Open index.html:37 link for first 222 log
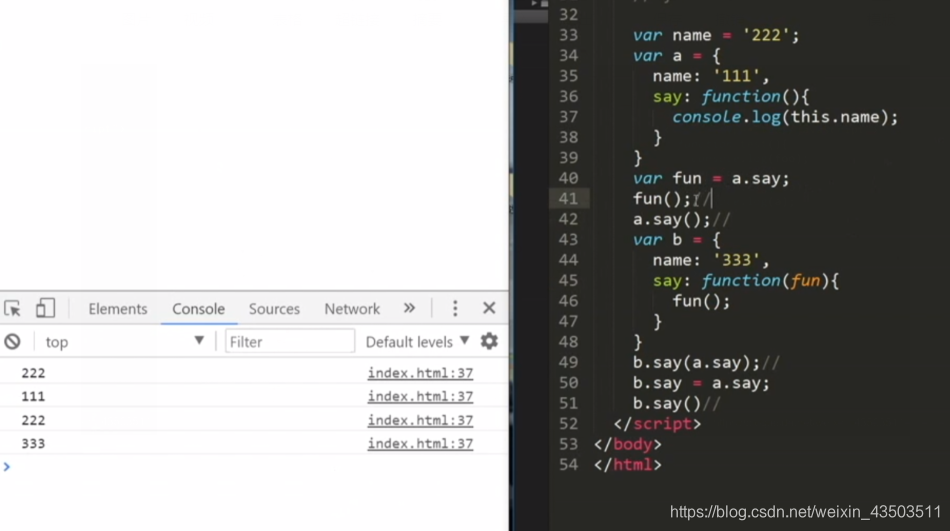The height and width of the screenshot is (531, 950). tap(420, 373)
